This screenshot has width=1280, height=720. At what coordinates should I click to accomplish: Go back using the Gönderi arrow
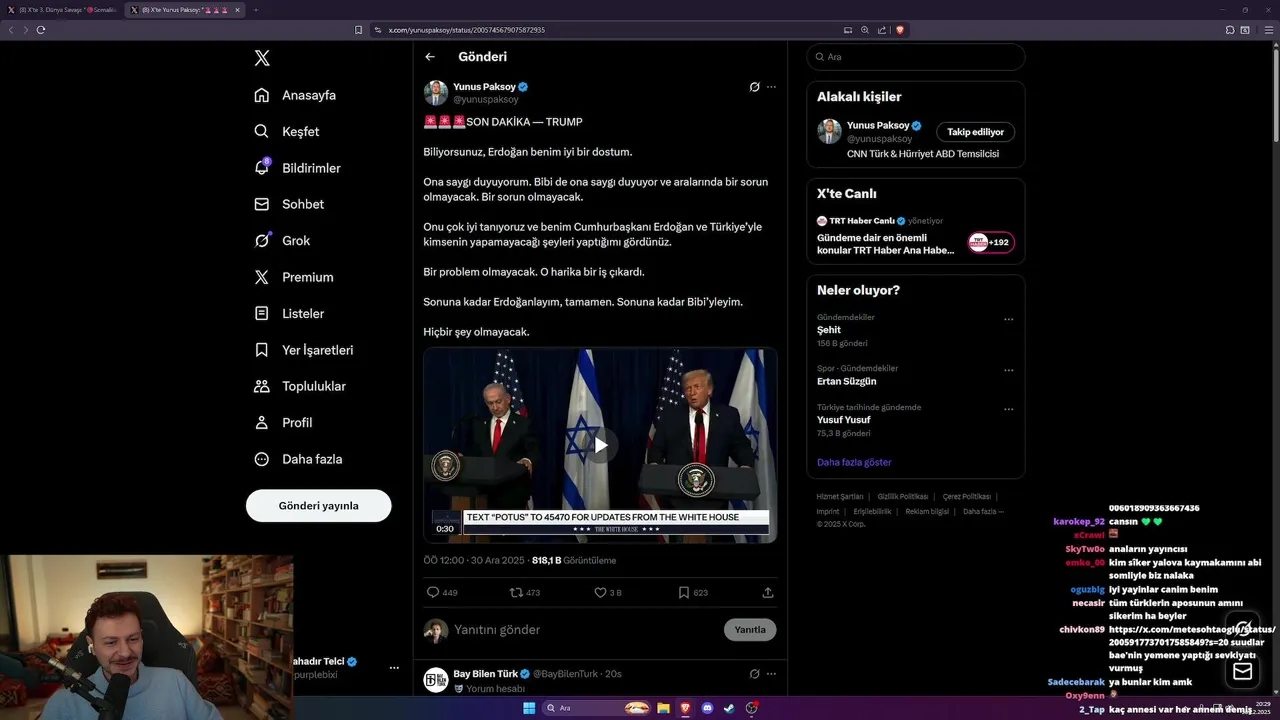click(430, 57)
